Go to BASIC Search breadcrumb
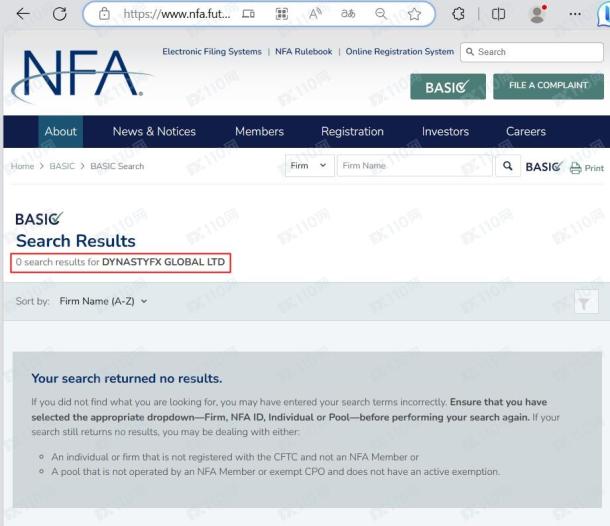610x526 pixels. [117, 166]
